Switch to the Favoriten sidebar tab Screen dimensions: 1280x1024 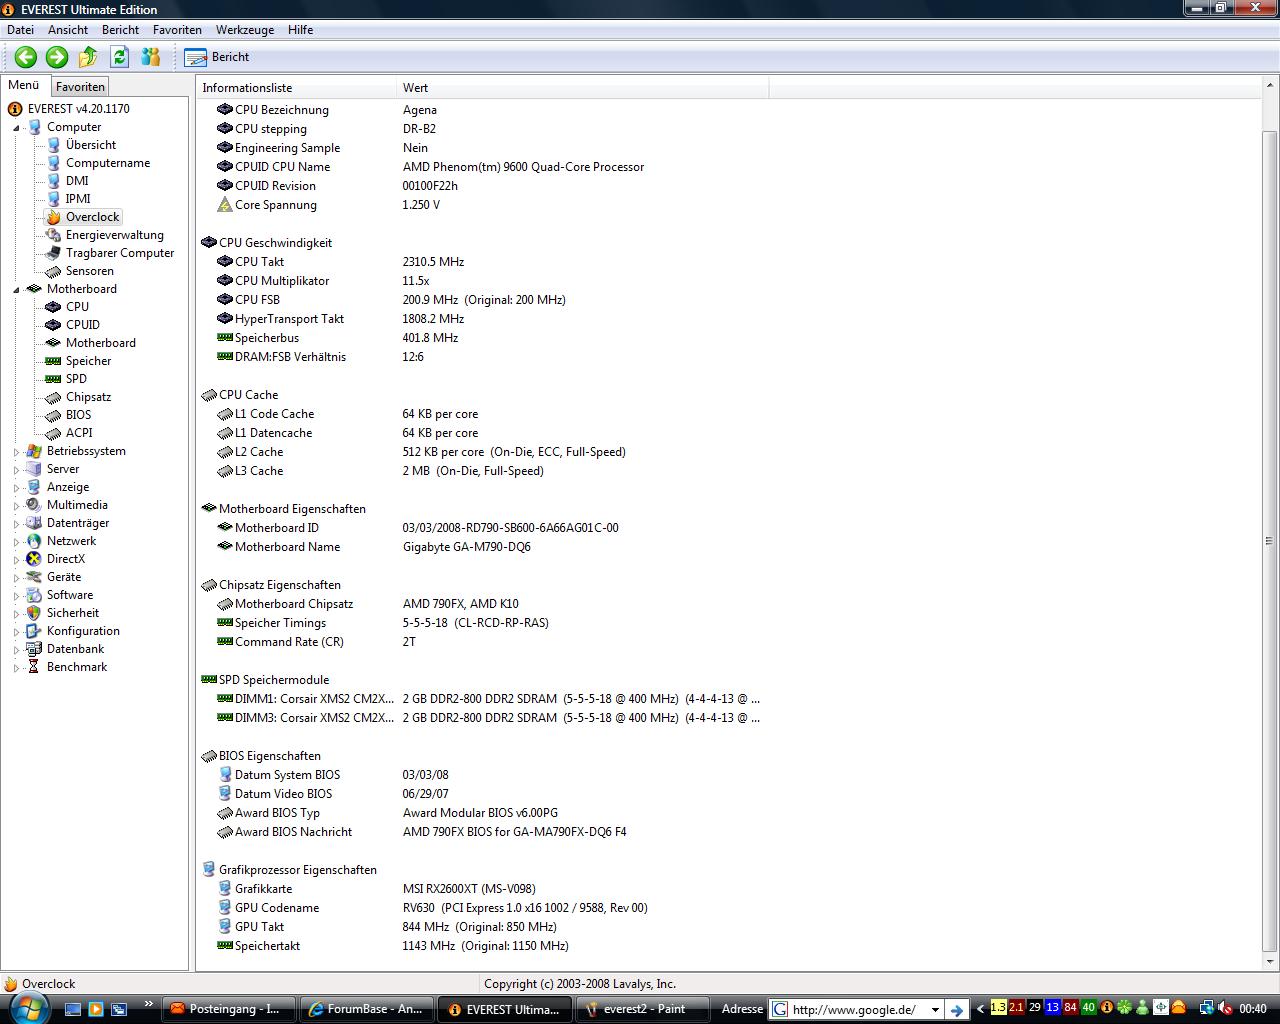[80, 87]
